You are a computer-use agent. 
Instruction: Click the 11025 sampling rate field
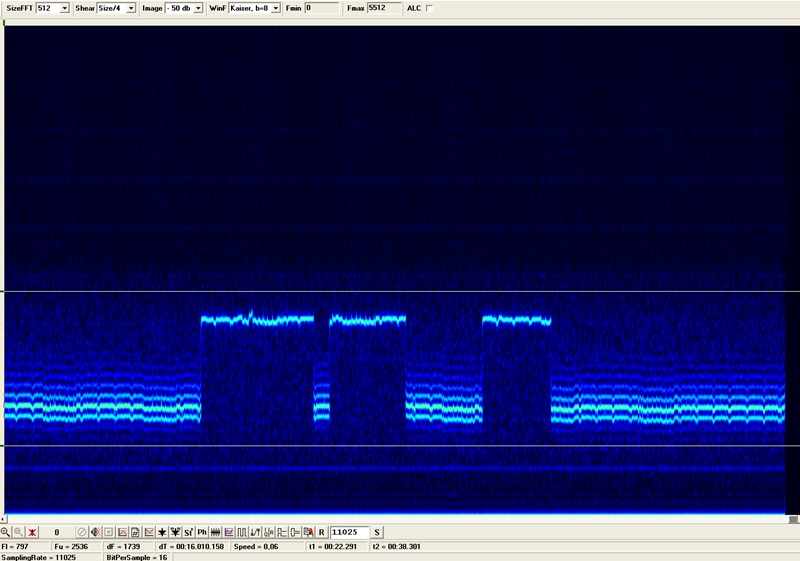(x=349, y=533)
